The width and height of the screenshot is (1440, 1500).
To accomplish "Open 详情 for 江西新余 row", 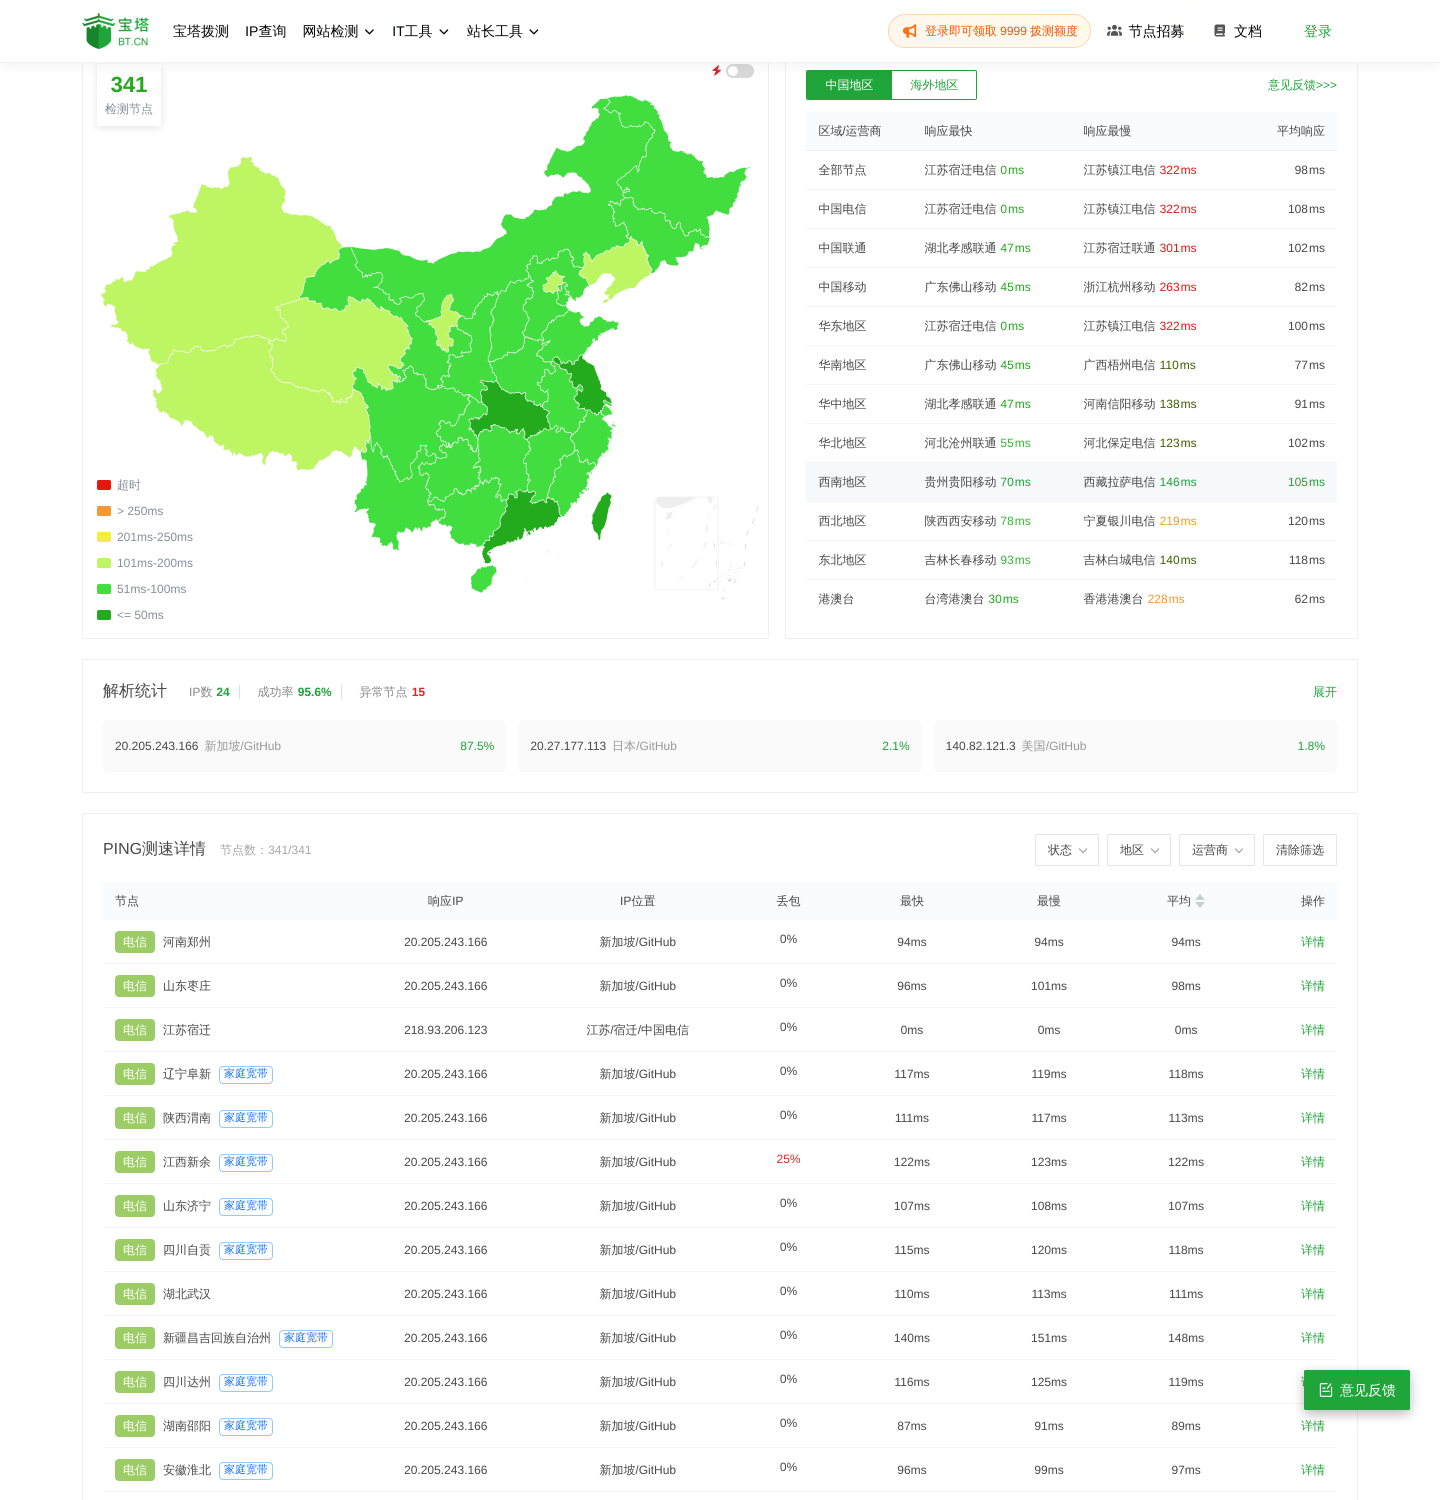I will [1313, 1162].
